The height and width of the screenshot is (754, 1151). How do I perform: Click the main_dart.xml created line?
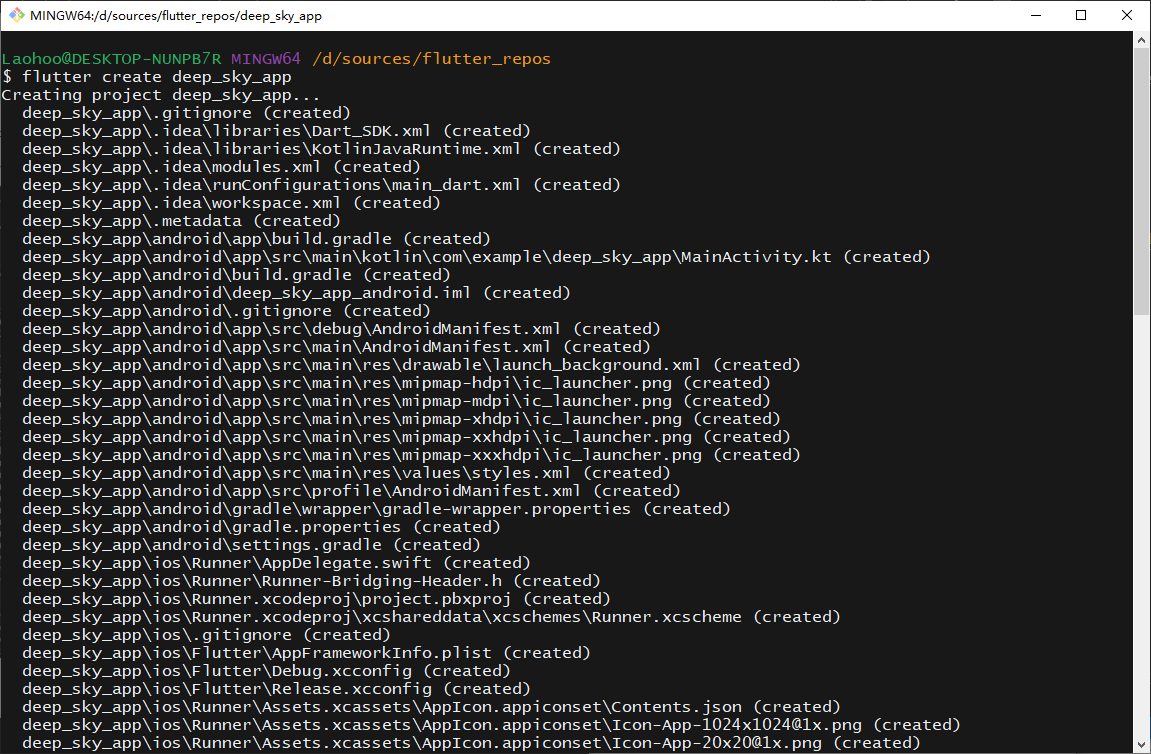322,185
